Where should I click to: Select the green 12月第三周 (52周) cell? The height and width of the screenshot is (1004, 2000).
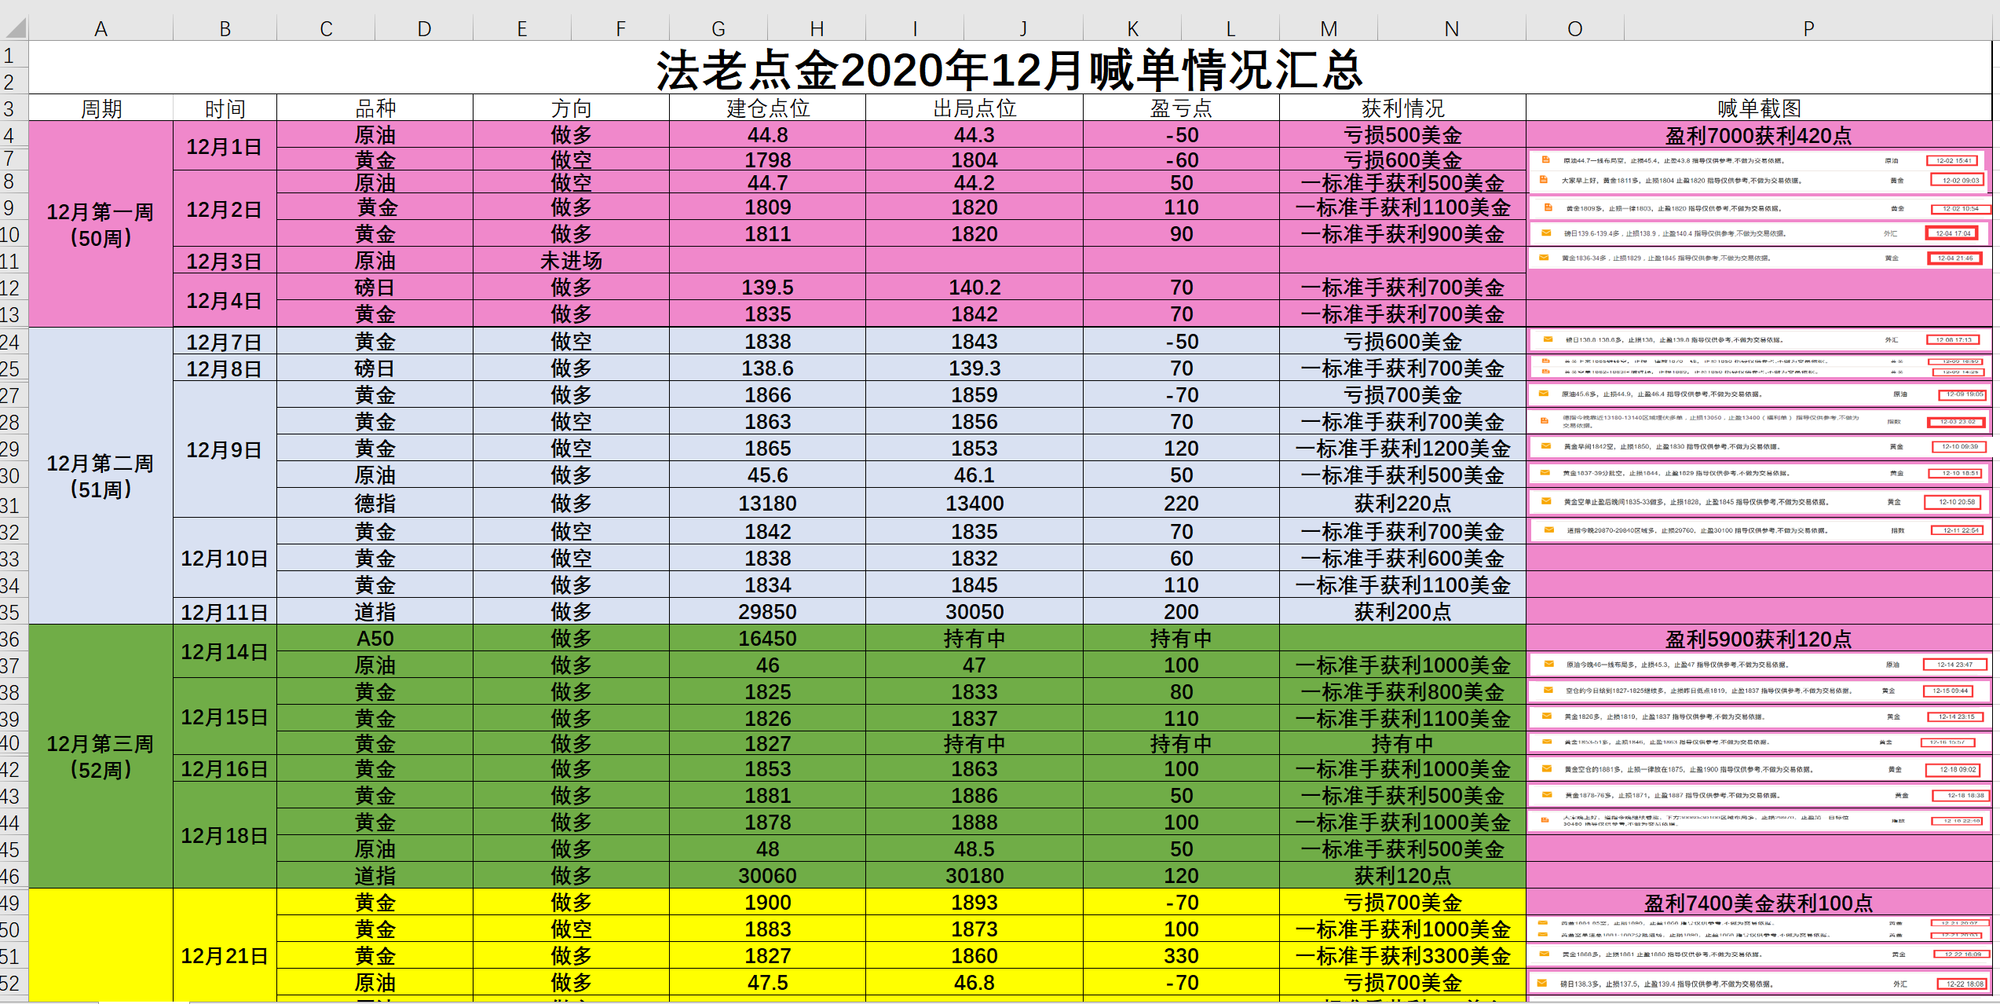[101, 757]
